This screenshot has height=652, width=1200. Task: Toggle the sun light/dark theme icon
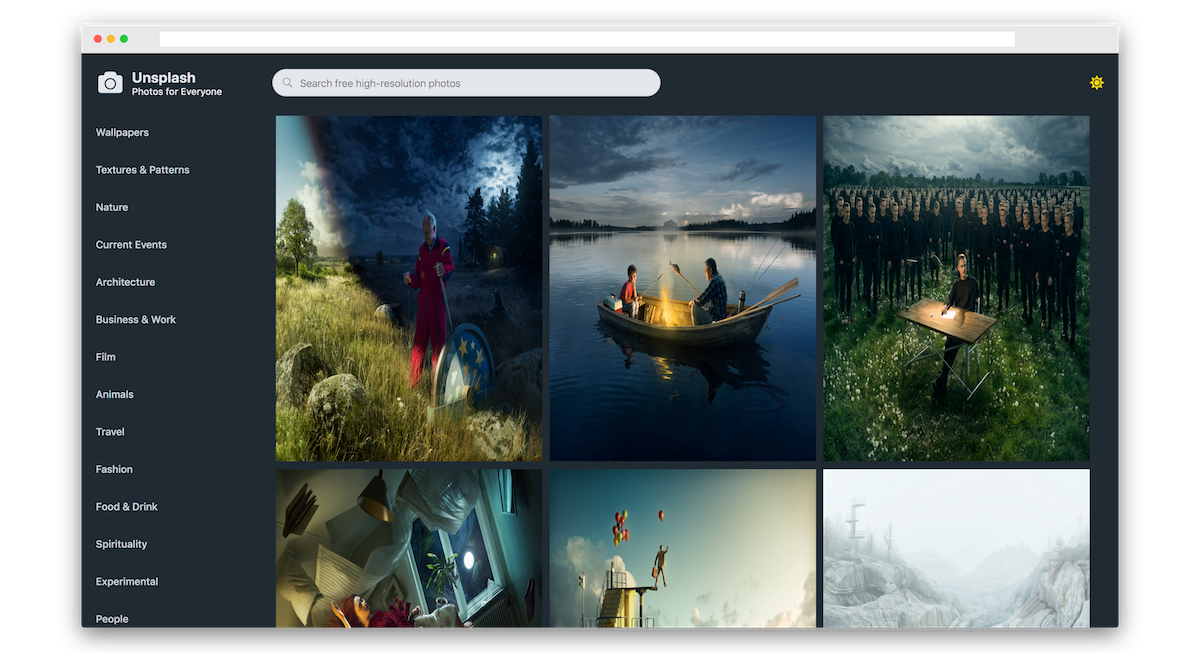[1097, 83]
